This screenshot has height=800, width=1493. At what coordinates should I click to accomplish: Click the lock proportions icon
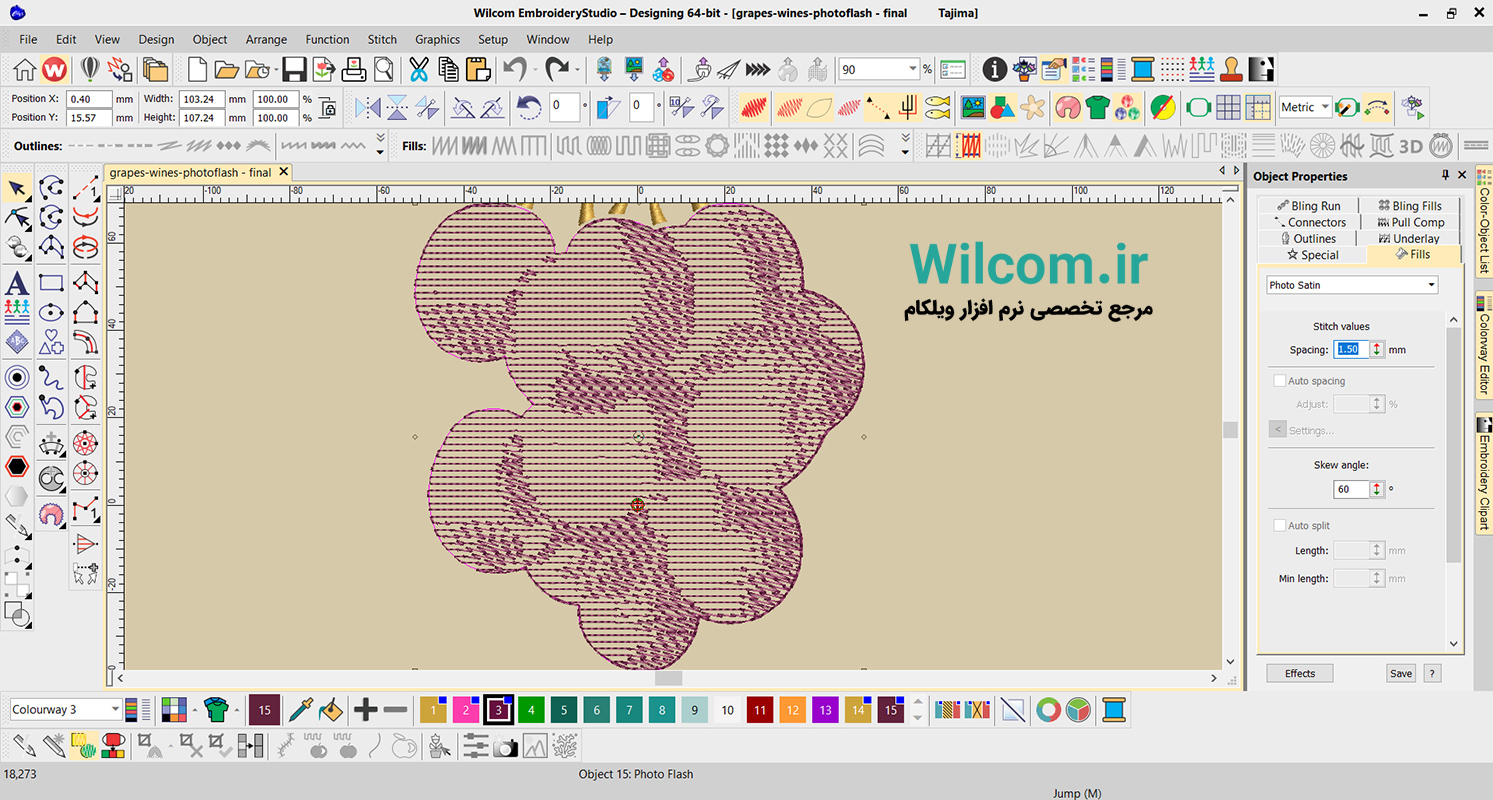coord(327,108)
